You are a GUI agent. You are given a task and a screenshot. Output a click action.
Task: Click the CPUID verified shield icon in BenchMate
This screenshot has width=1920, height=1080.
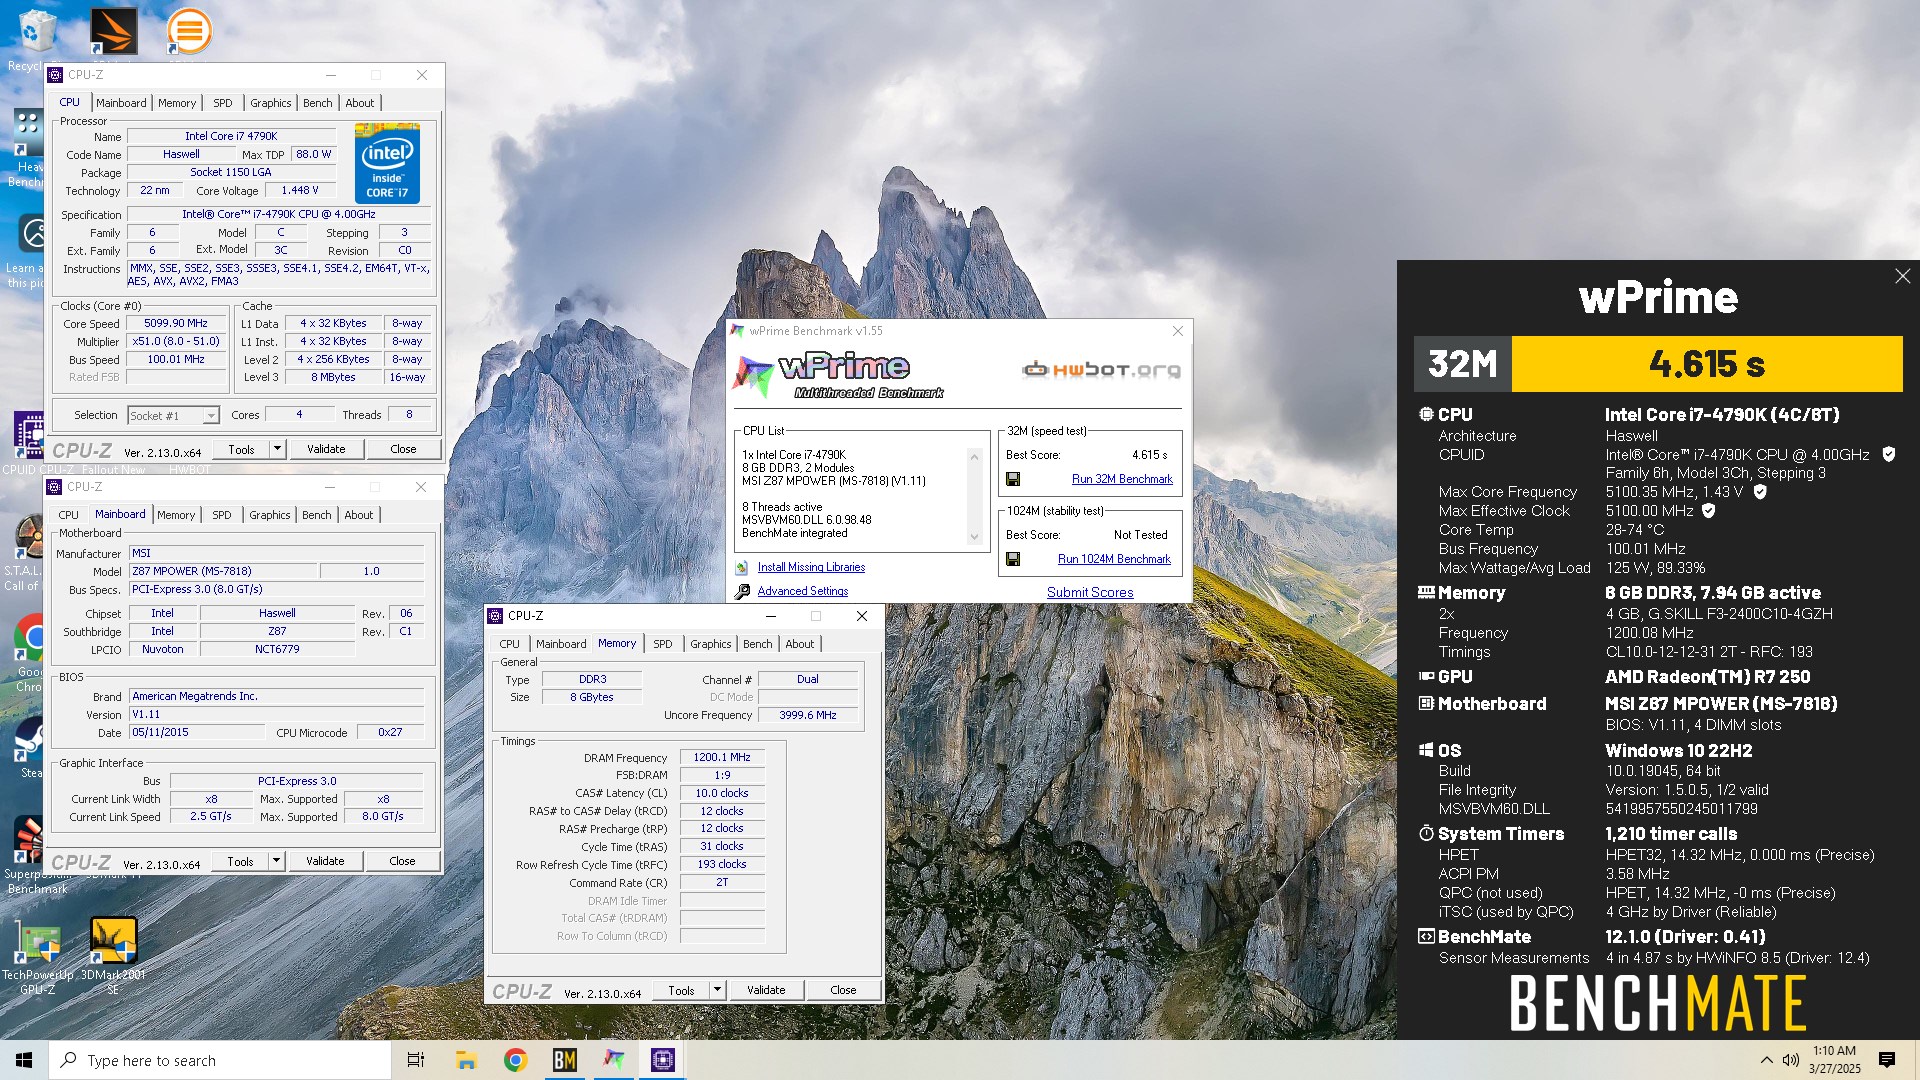[x=1888, y=454]
